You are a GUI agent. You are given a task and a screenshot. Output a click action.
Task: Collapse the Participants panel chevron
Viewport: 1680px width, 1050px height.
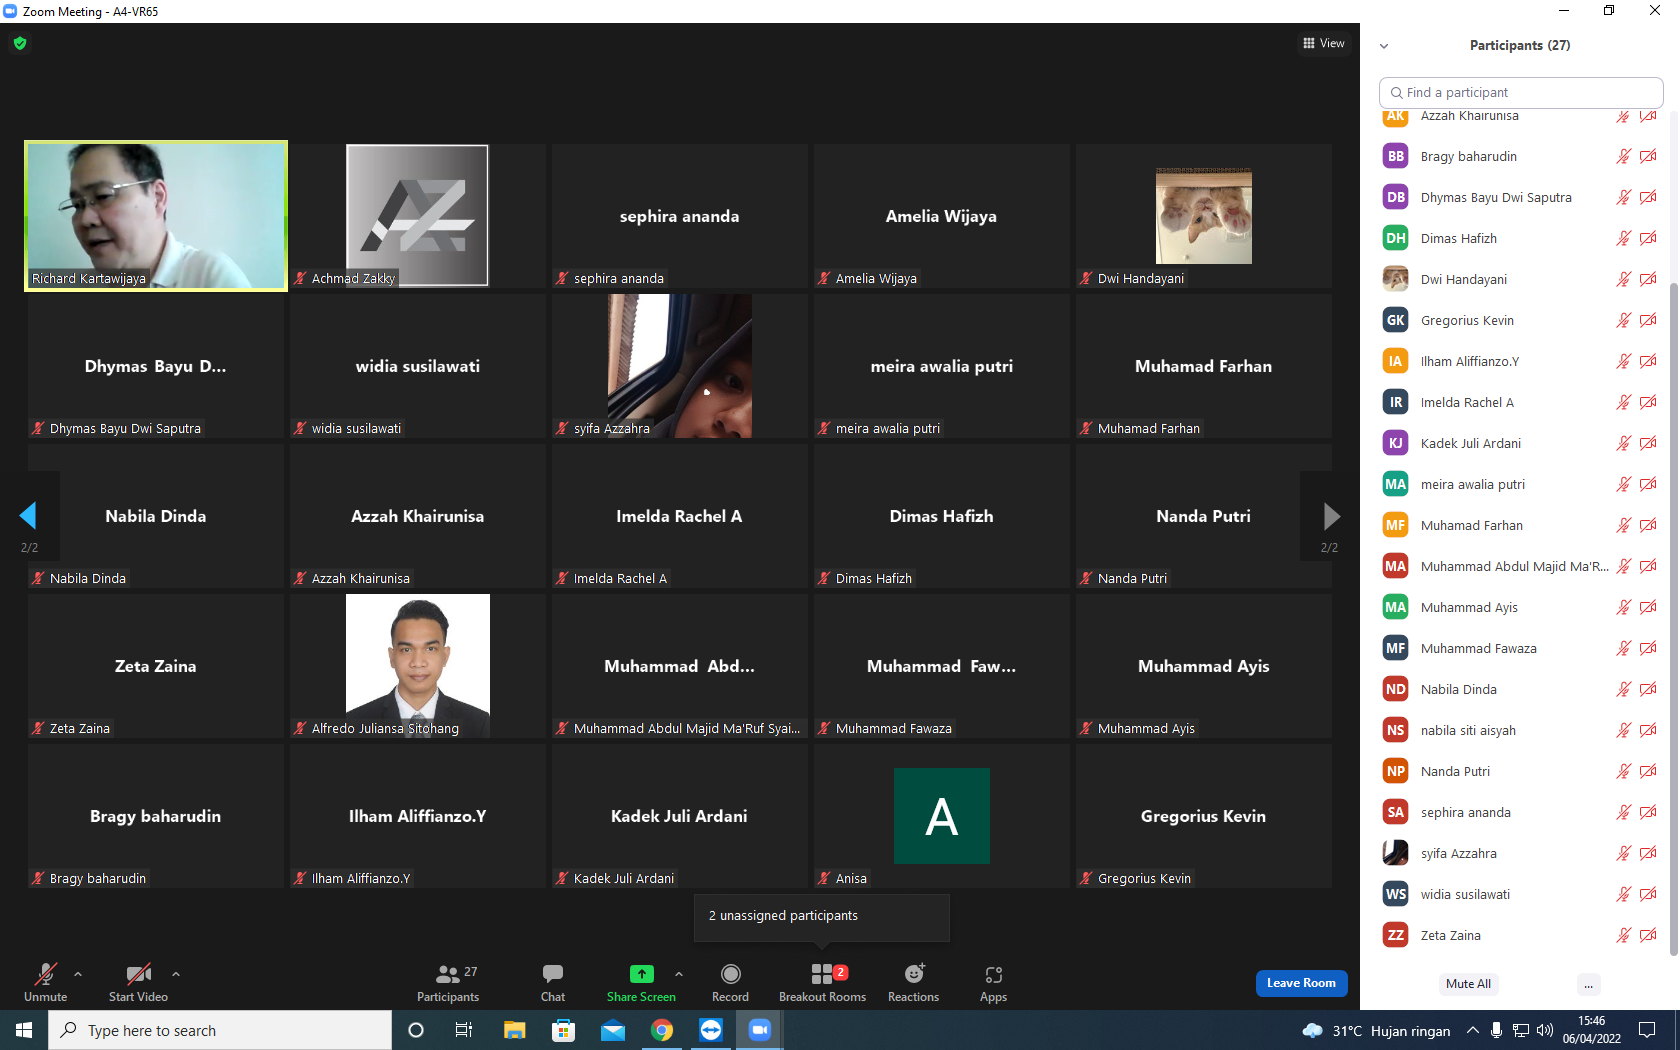tap(1384, 46)
